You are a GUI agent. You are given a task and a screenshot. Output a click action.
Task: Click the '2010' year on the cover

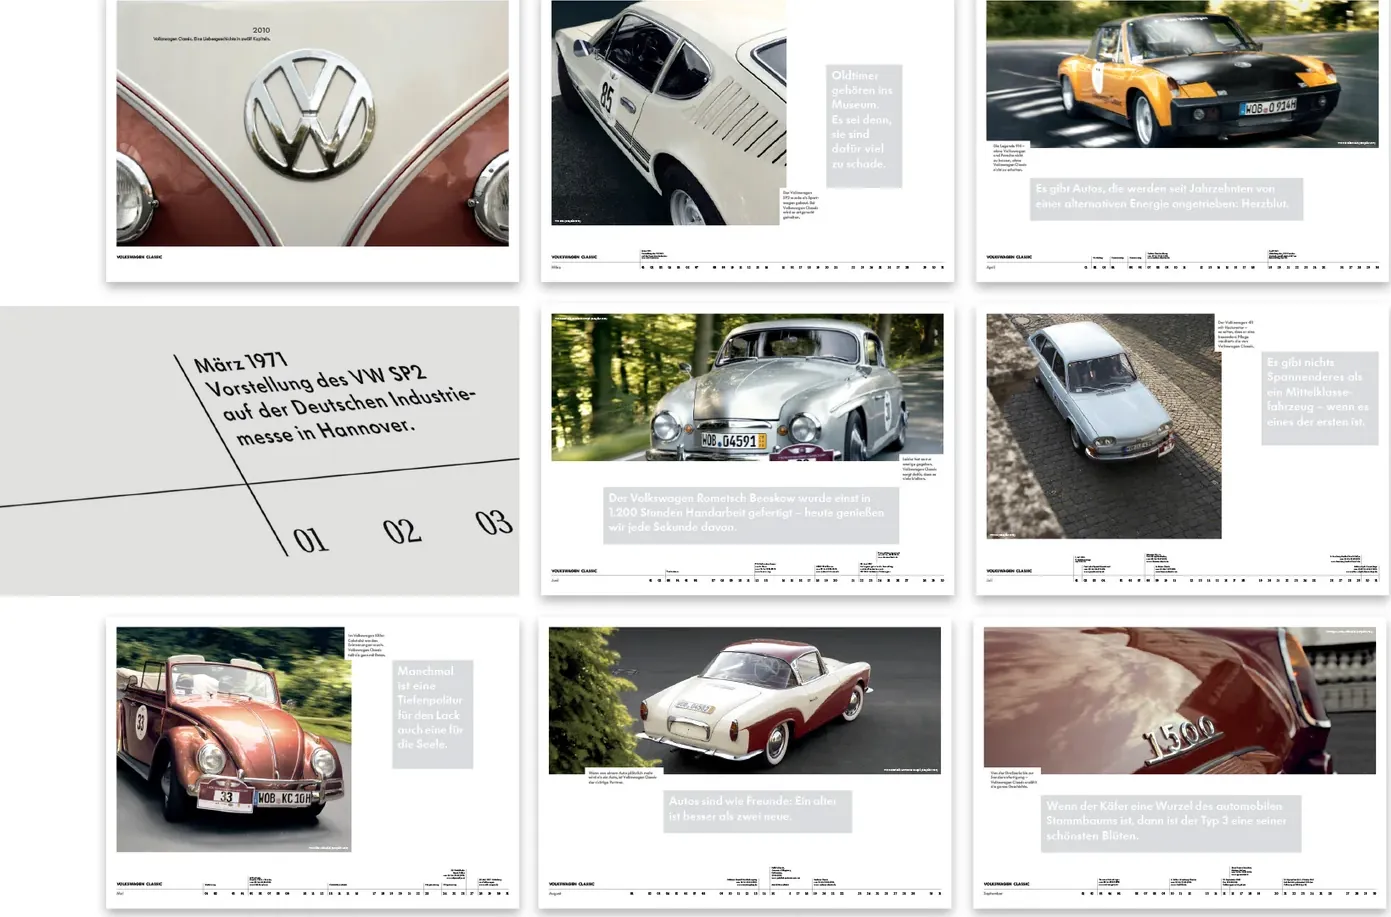[261, 31]
